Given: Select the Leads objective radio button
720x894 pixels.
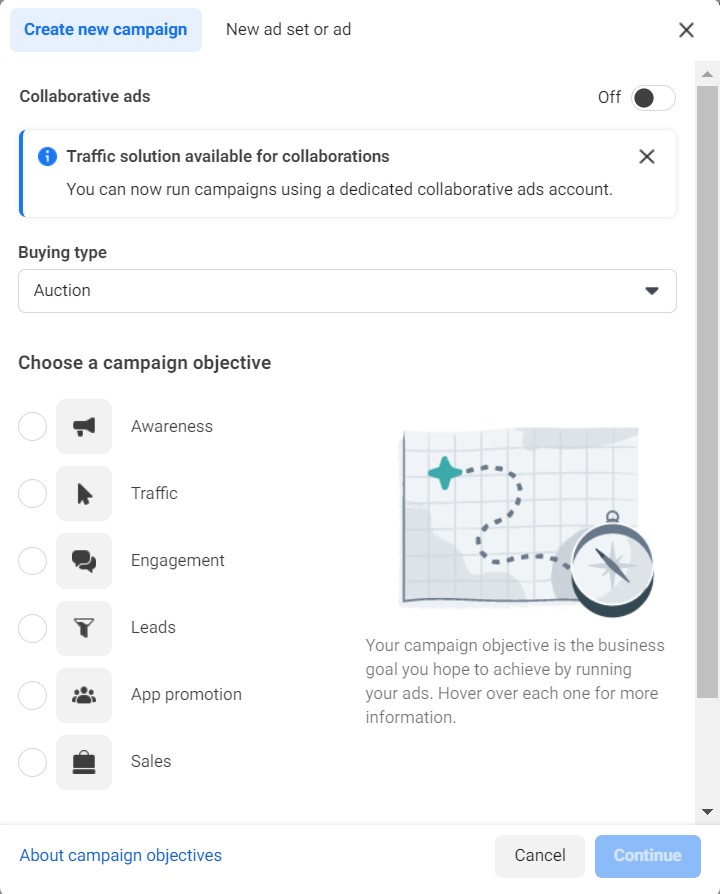Looking at the screenshot, I should click(x=33, y=628).
